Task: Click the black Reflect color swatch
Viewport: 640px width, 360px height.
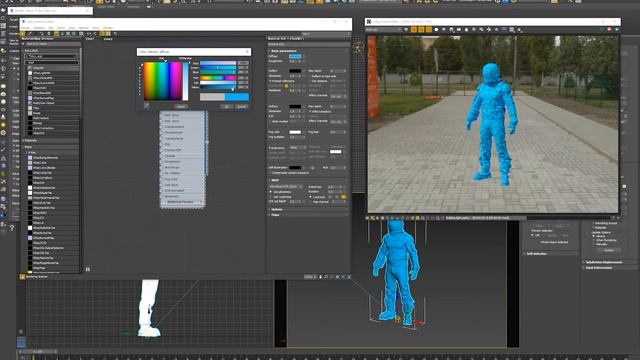Action: tap(295, 71)
